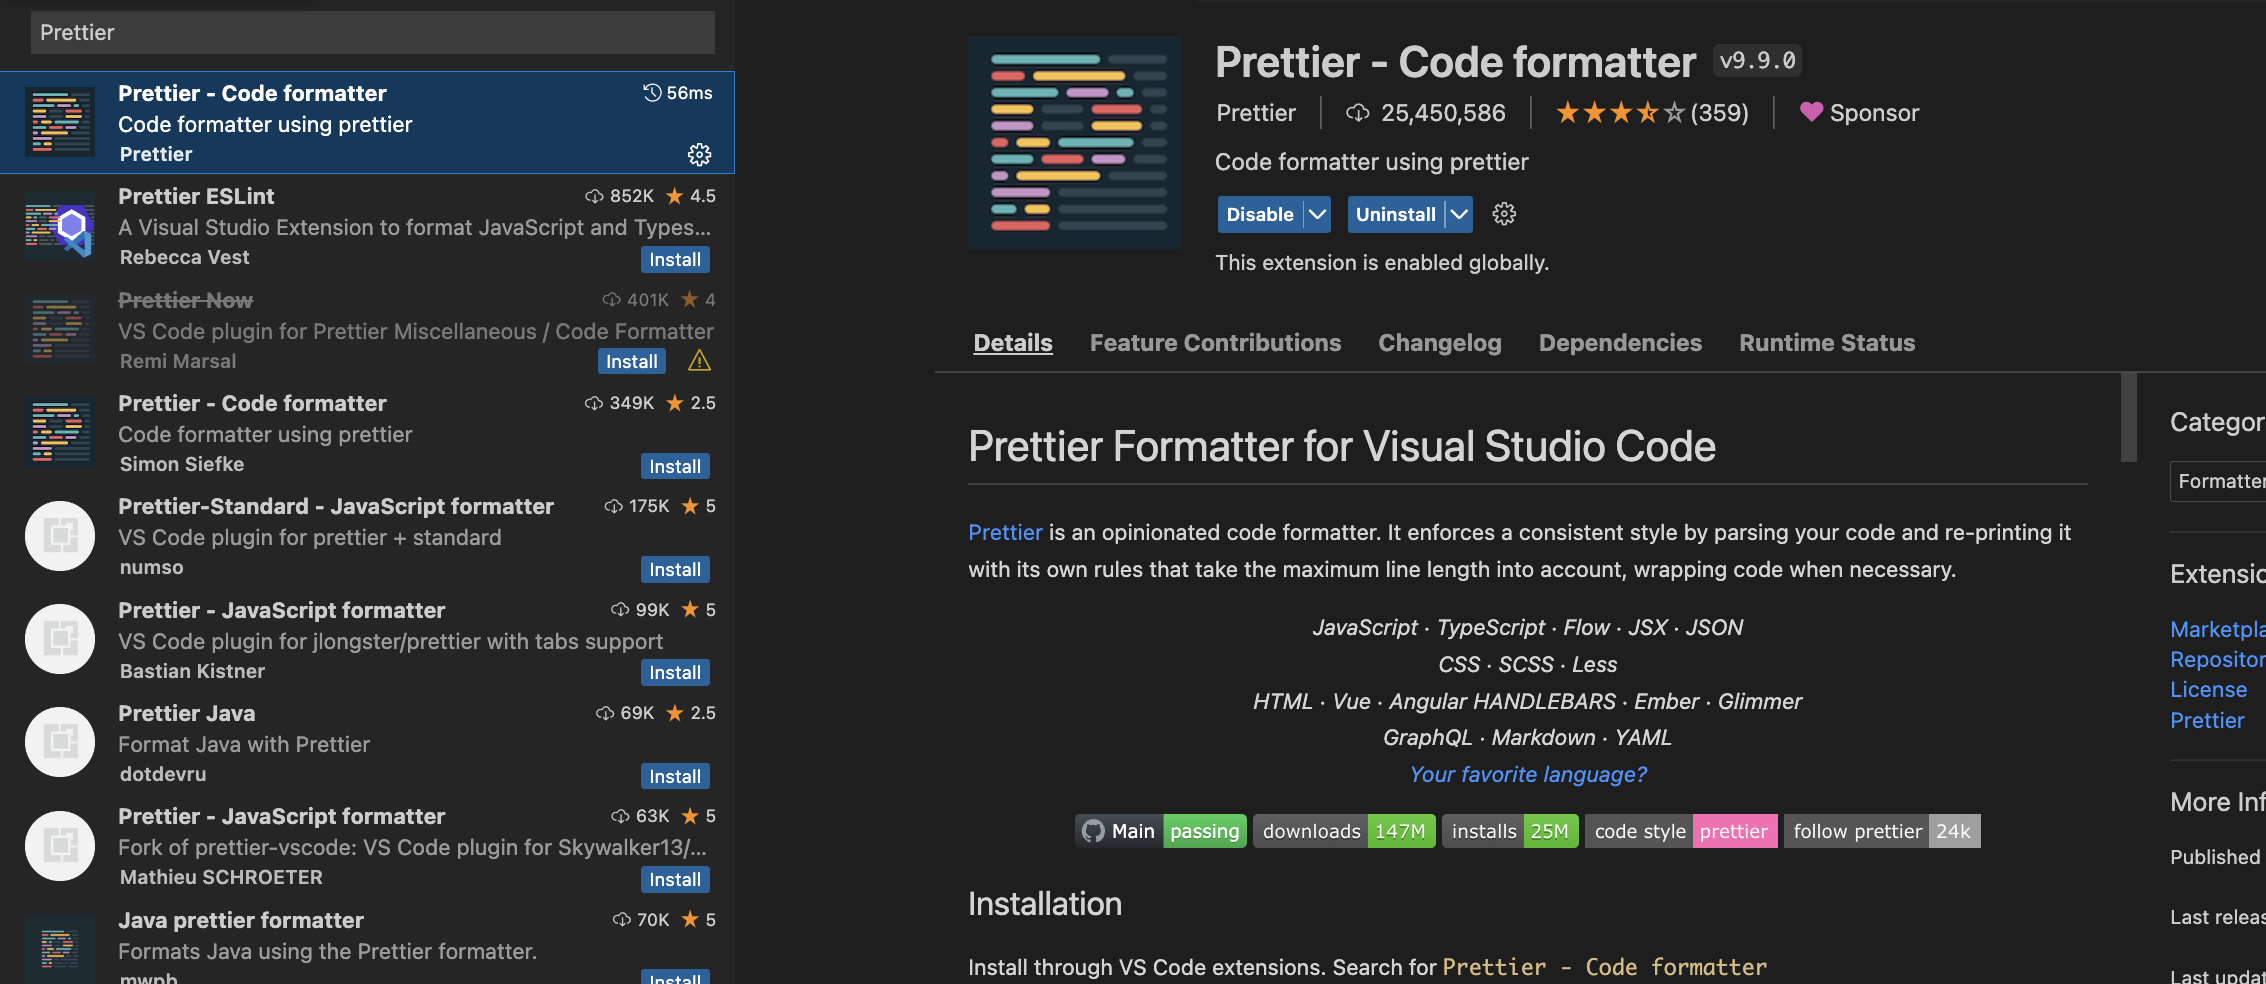Click the deprecated Prettier Now extension icon
The height and width of the screenshot is (984, 2266).
point(60,329)
